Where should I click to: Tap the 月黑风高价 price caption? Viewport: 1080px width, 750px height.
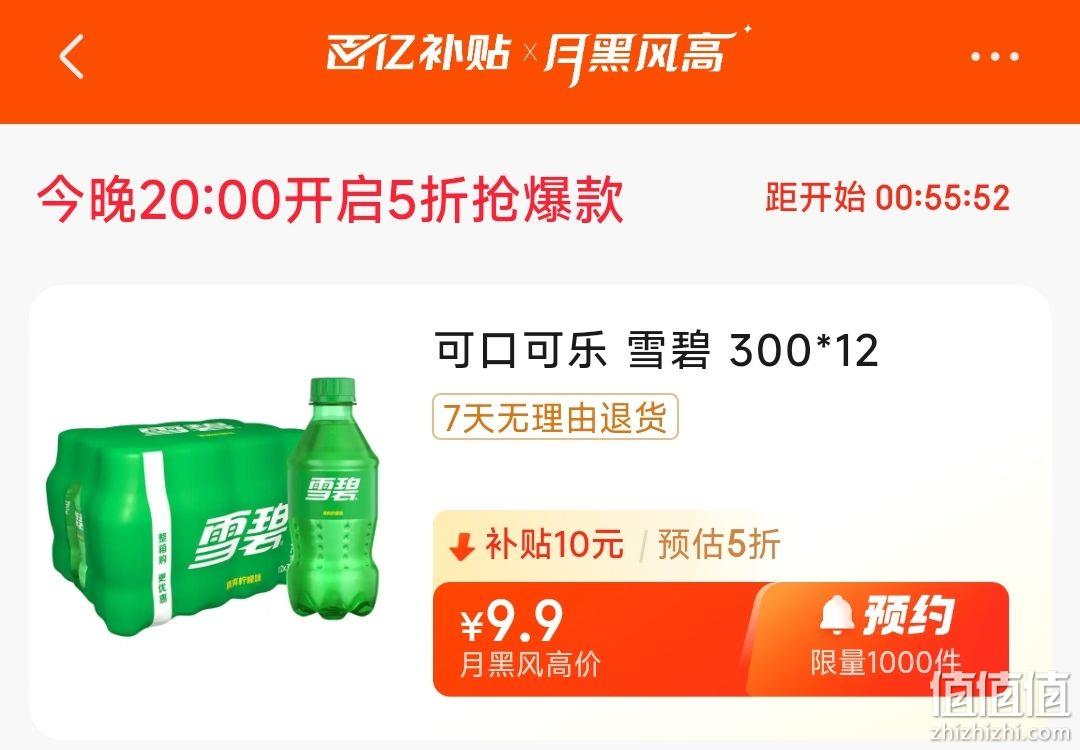[529, 665]
